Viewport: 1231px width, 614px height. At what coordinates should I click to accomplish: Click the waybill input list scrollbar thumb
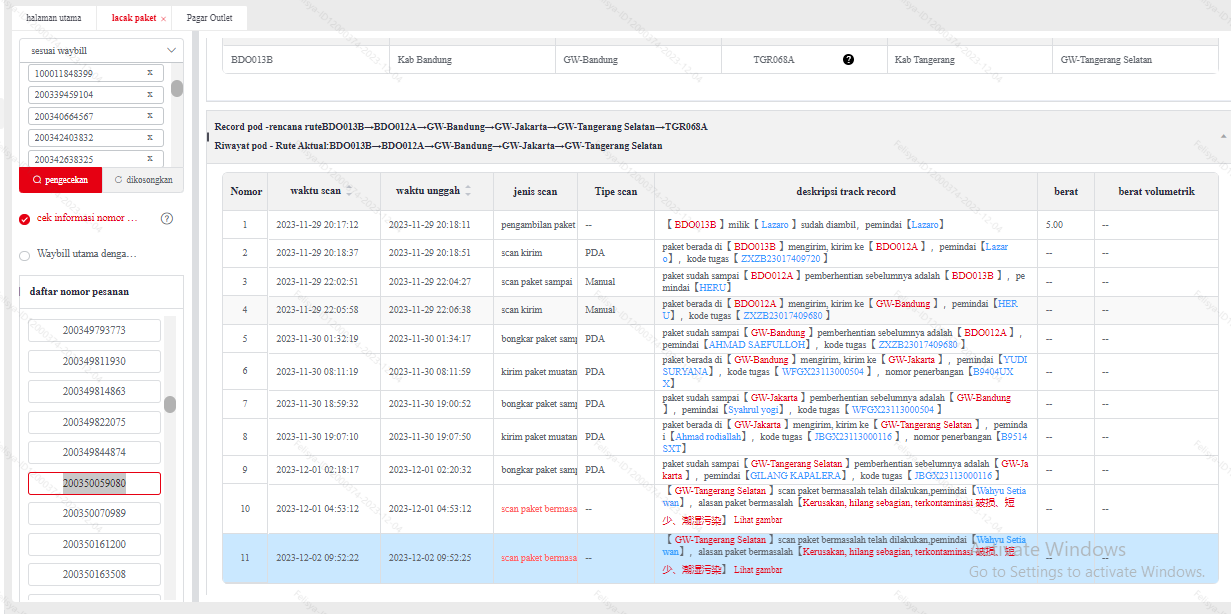point(177,88)
